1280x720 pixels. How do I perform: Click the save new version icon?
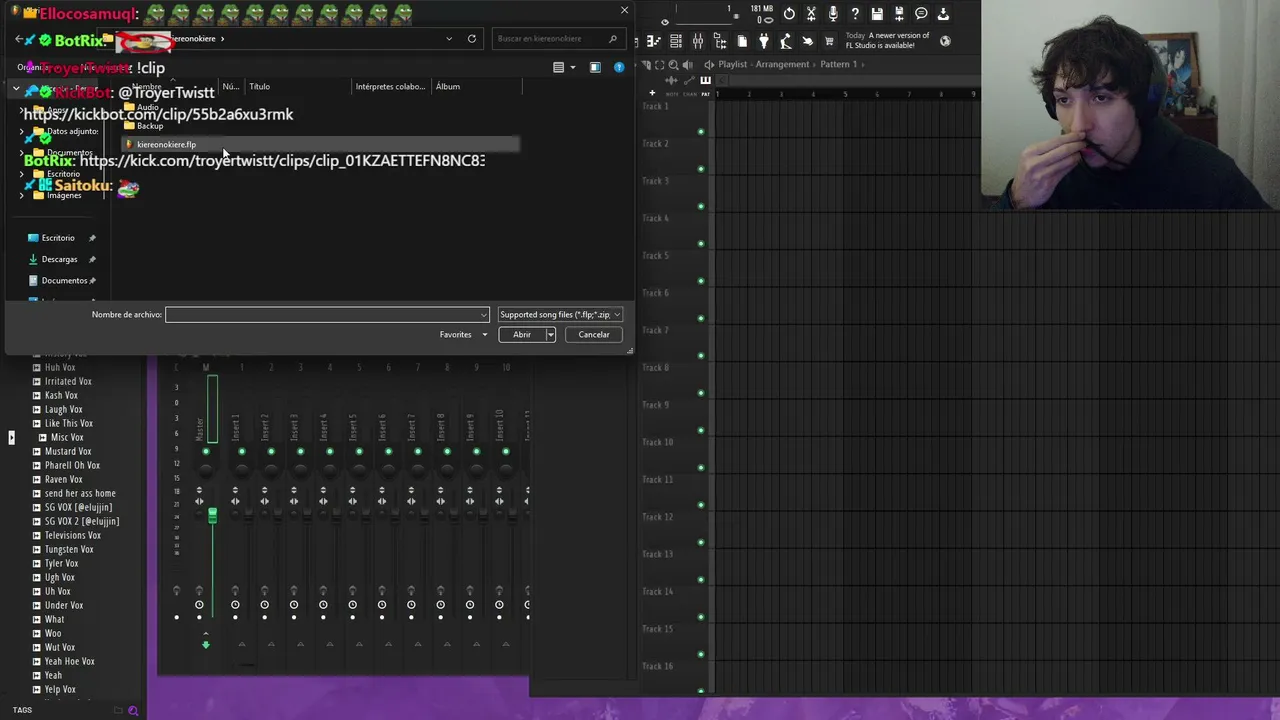tap(899, 14)
